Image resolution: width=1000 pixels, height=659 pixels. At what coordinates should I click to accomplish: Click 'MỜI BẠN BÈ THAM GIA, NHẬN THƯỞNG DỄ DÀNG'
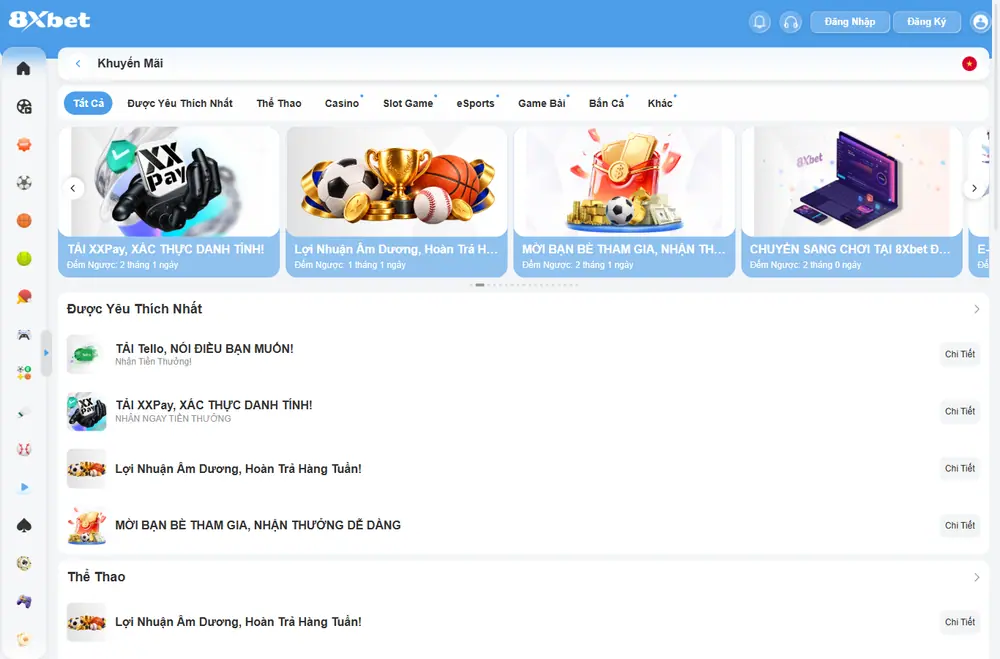coord(258,525)
